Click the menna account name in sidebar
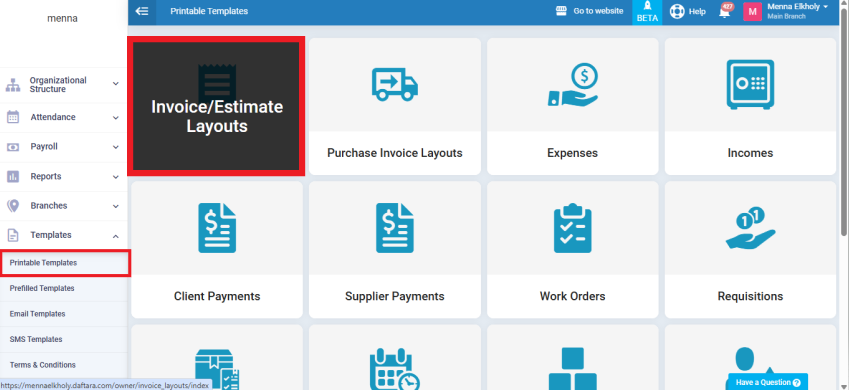Screen dimensions: 849x390 (62, 18)
